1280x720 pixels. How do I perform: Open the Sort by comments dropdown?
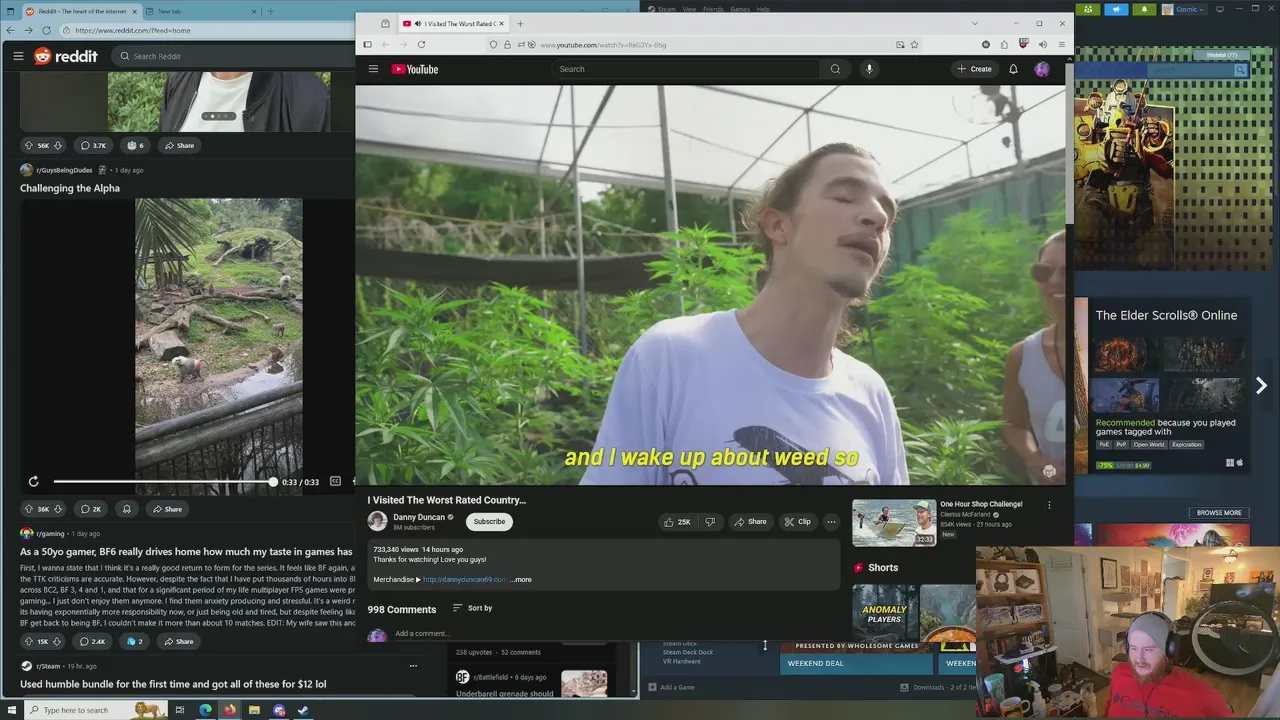472,608
